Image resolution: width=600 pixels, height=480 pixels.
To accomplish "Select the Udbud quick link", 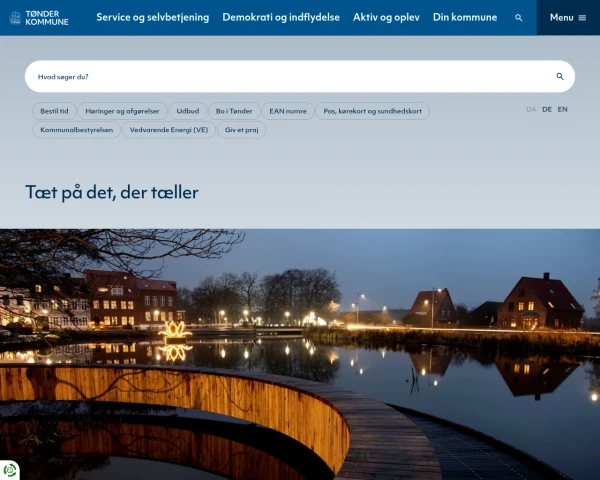I will click(x=187, y=111).
